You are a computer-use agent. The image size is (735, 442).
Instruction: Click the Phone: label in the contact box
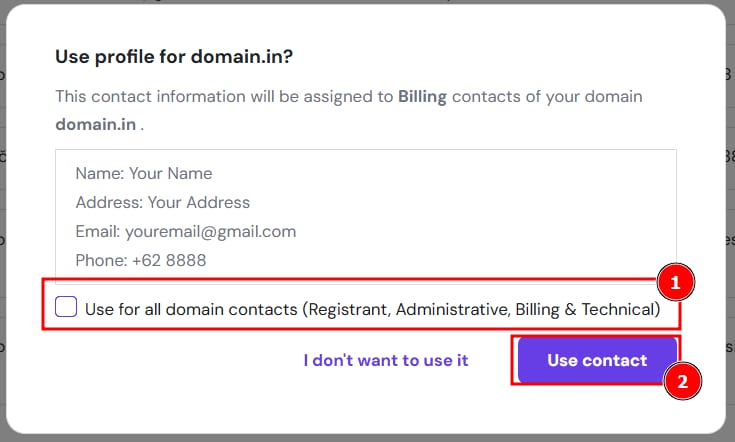coord(101,260)
